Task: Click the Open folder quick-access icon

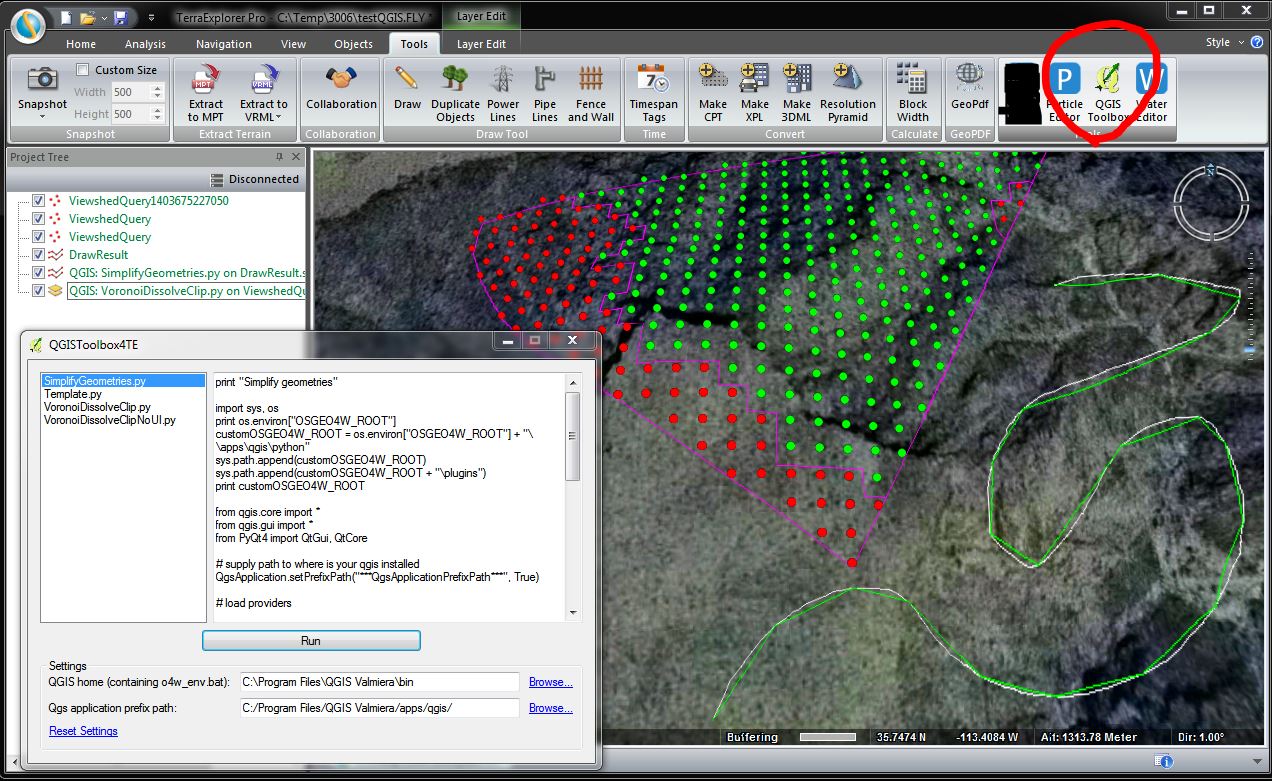Action: click(x=88, y=17)
